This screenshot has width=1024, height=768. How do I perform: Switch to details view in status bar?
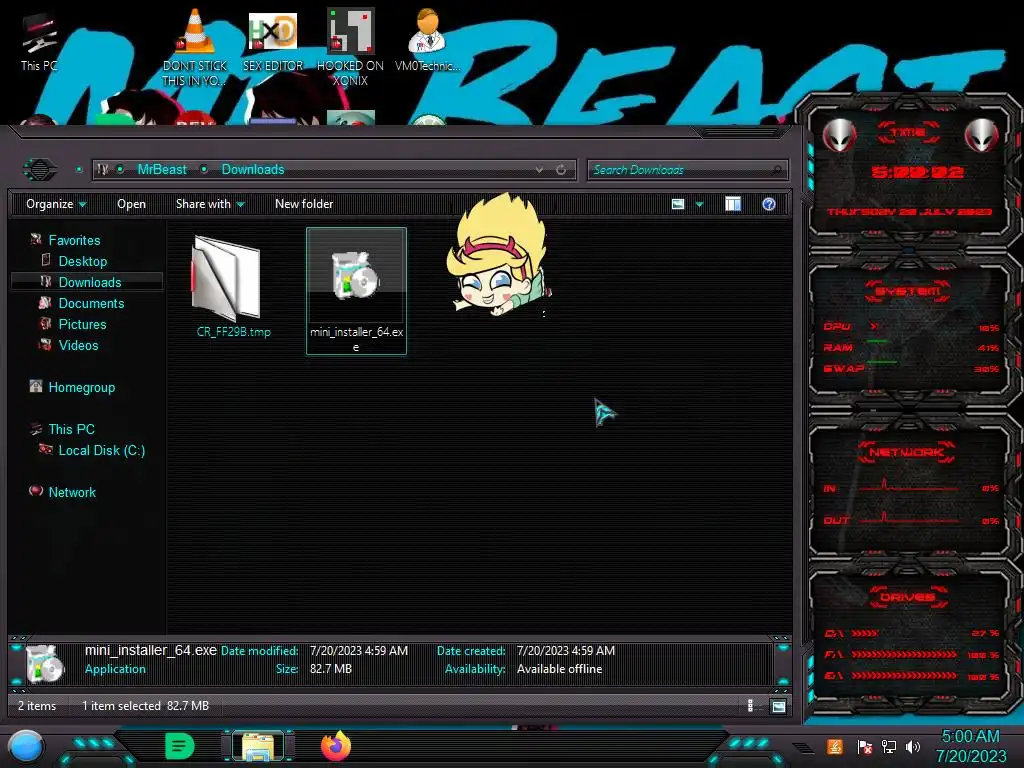tap(750, 706)
